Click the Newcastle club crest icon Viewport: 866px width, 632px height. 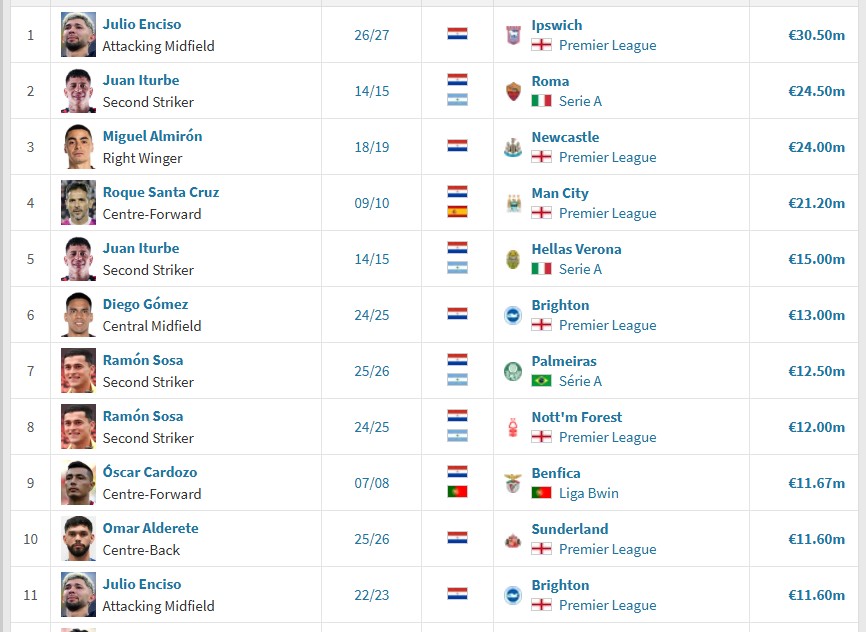[513, 147]
